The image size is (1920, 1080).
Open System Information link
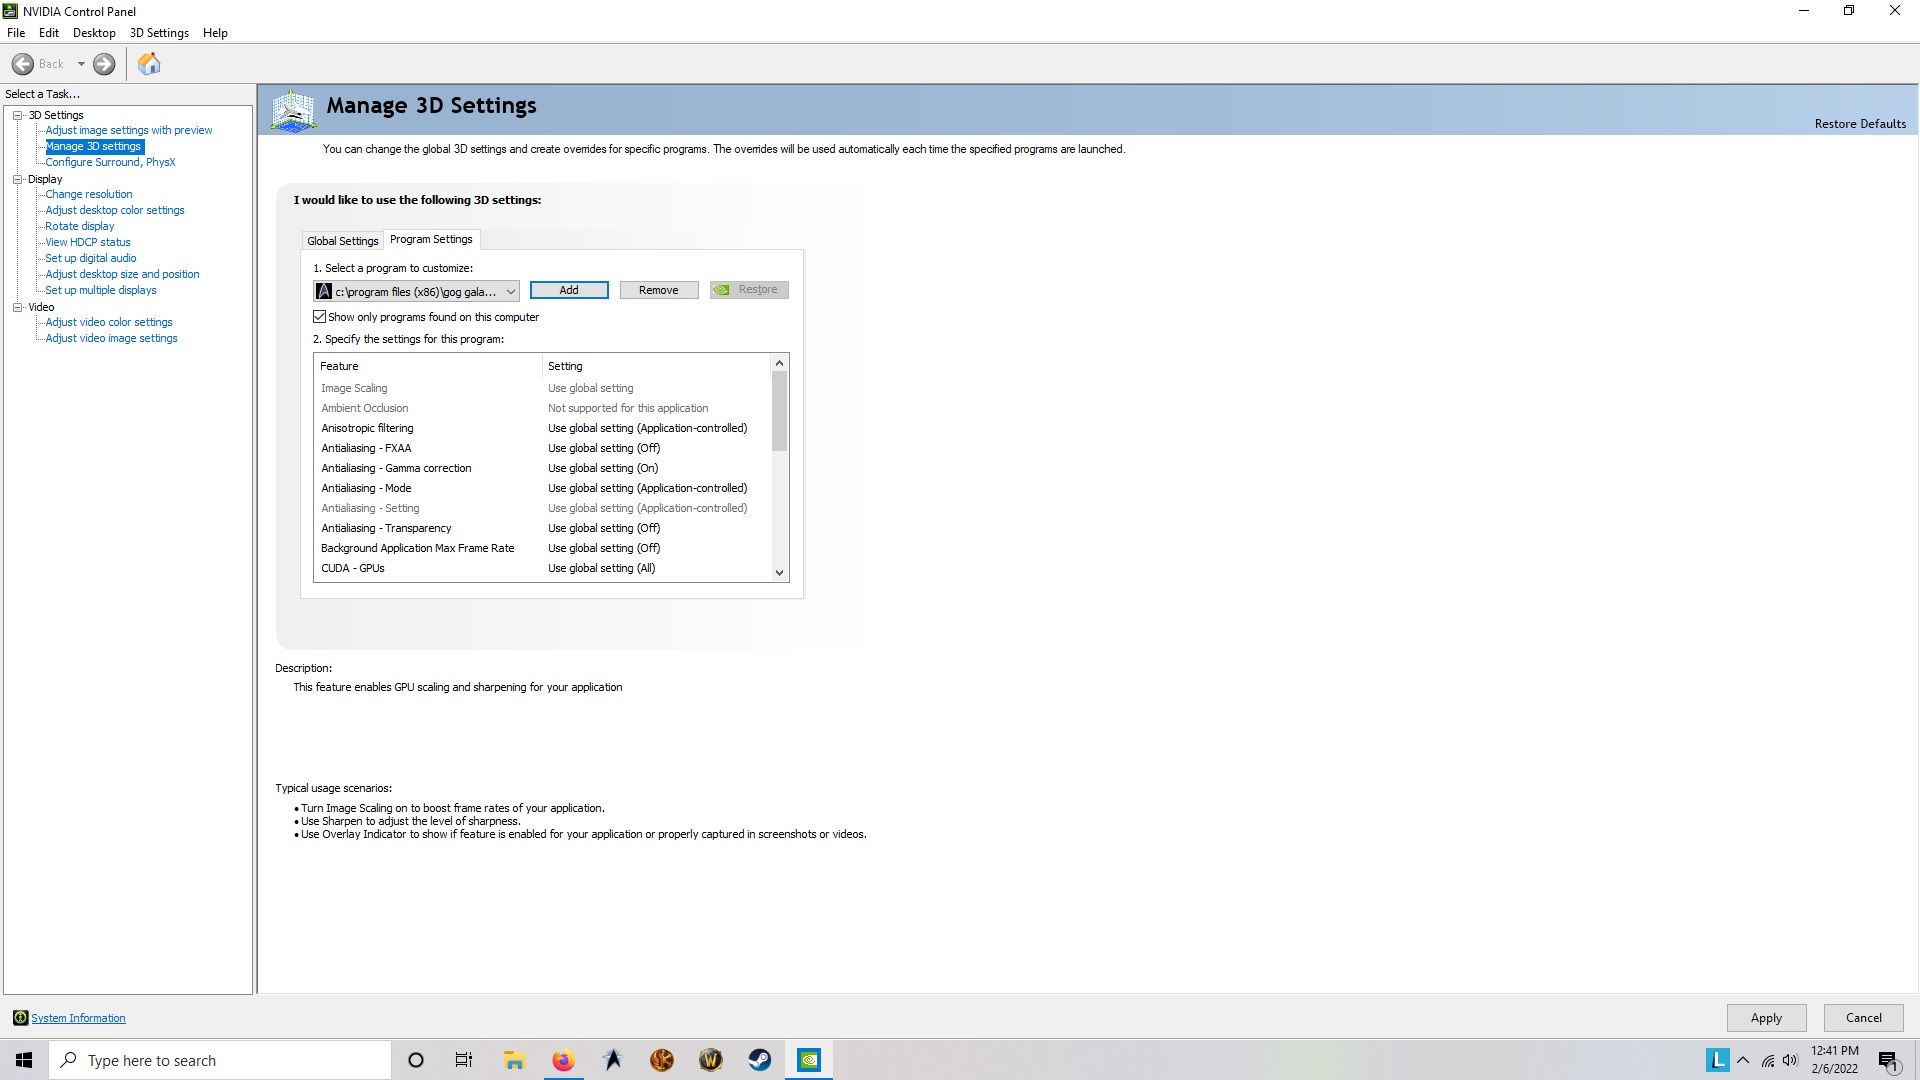click(x=78, y=1018)
